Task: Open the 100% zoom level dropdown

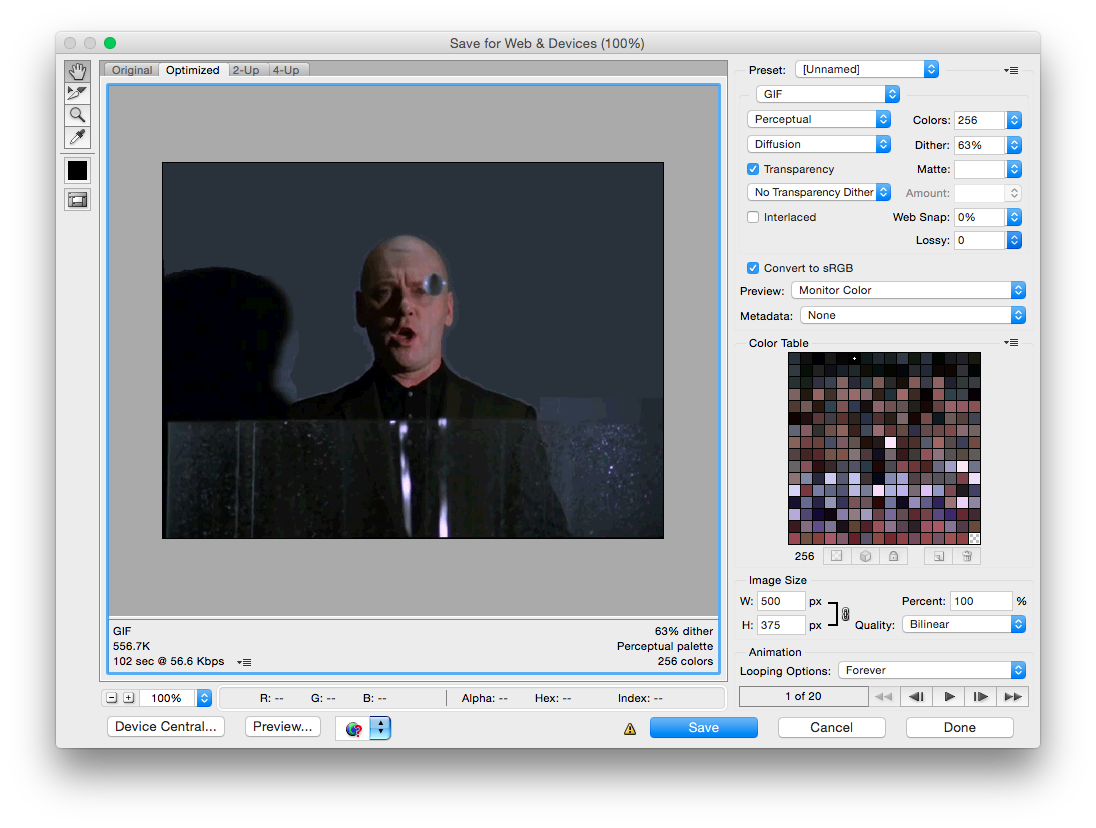Action: point(204,697)
